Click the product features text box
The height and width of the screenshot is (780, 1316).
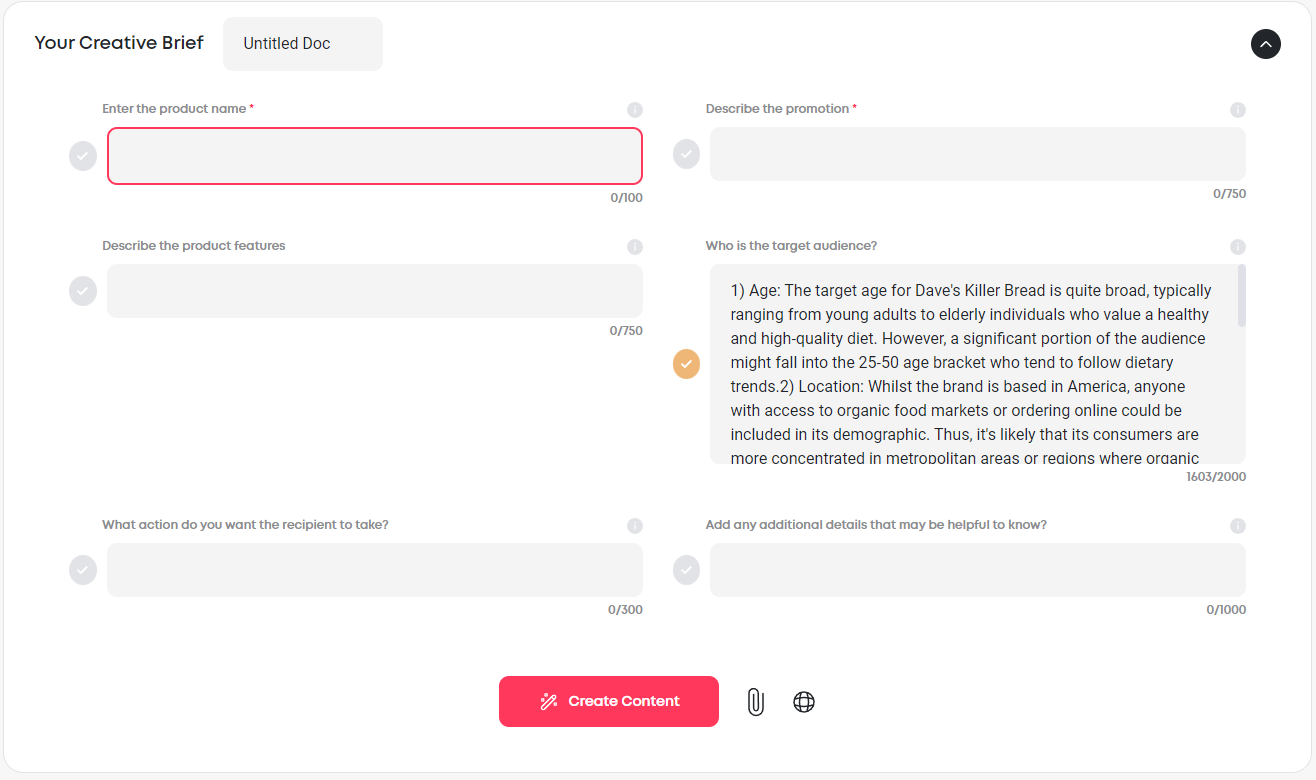coord(375,291)
